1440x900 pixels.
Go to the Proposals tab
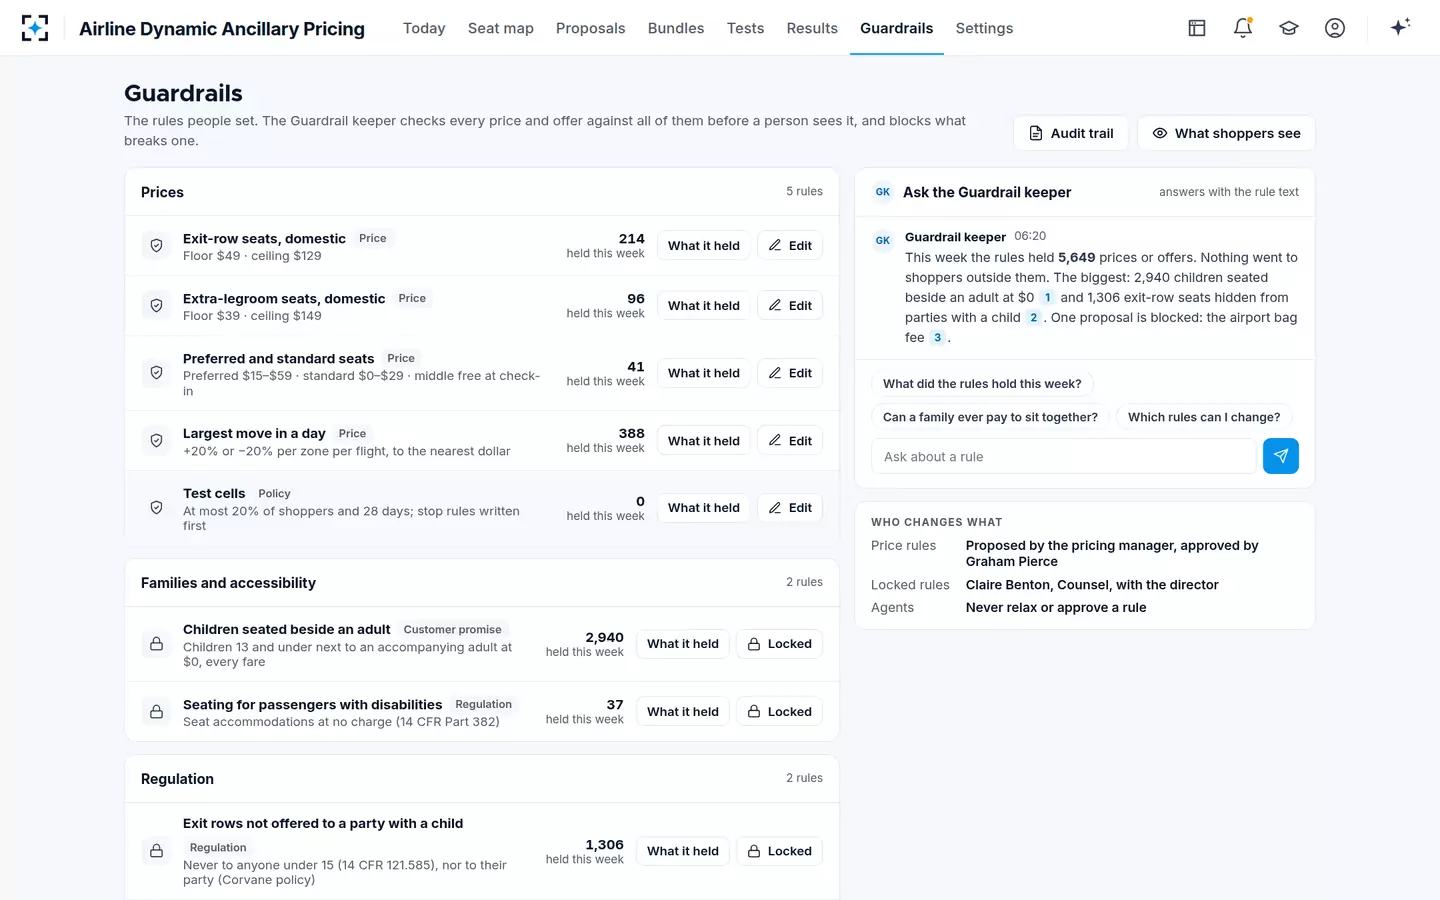click(x=591, y=28)
